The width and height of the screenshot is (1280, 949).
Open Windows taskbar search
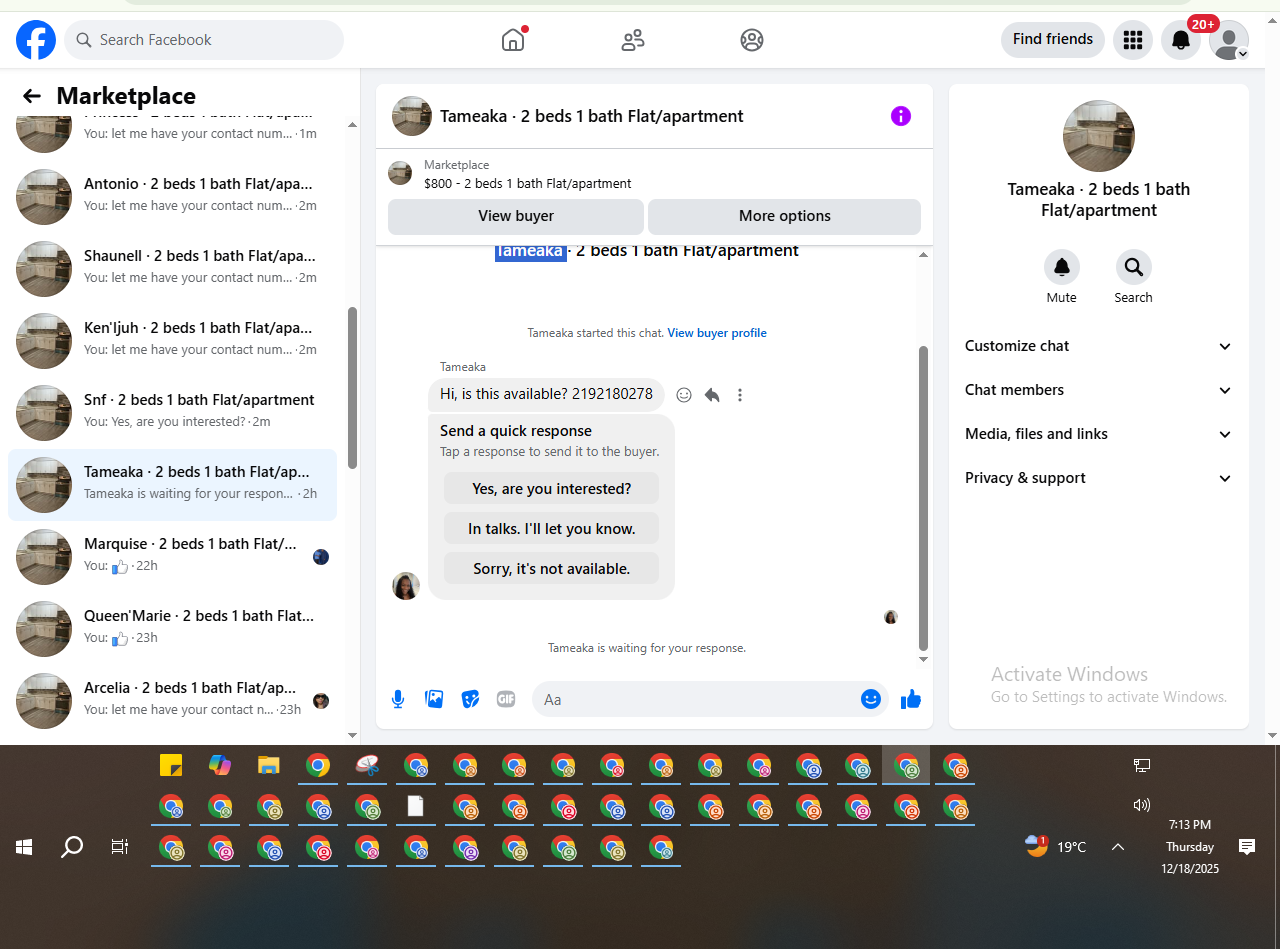tap(72, 847)
